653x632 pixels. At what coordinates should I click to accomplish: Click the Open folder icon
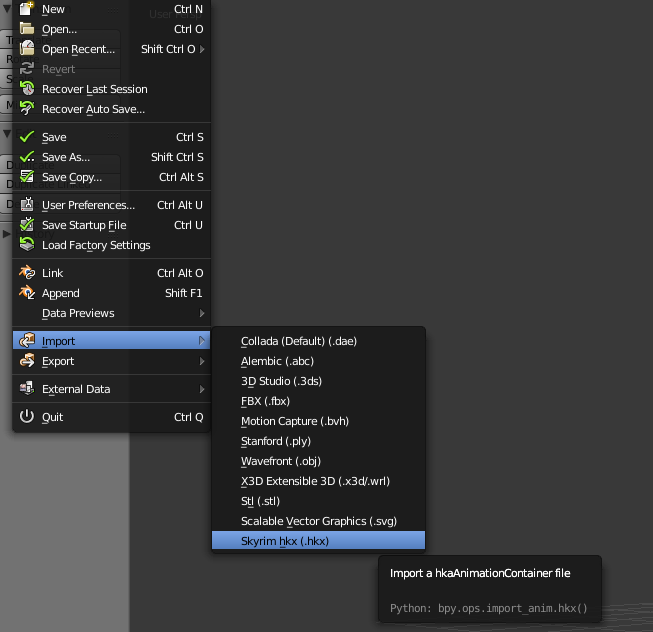click(27, 29)
